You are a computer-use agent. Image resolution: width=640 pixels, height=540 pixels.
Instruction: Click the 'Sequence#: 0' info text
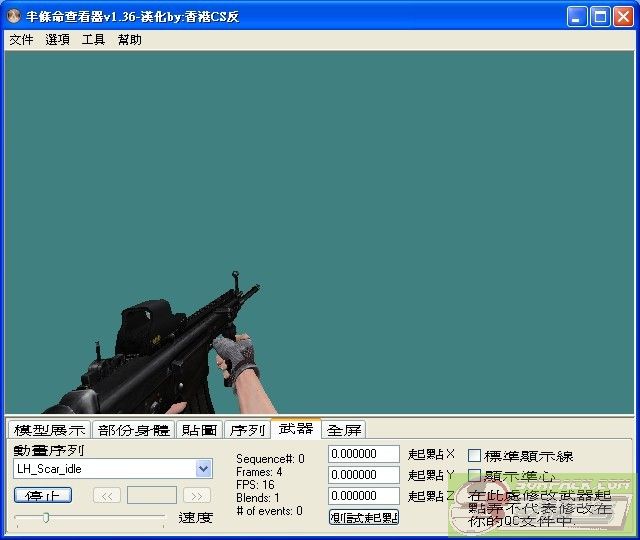coord(270,459)
